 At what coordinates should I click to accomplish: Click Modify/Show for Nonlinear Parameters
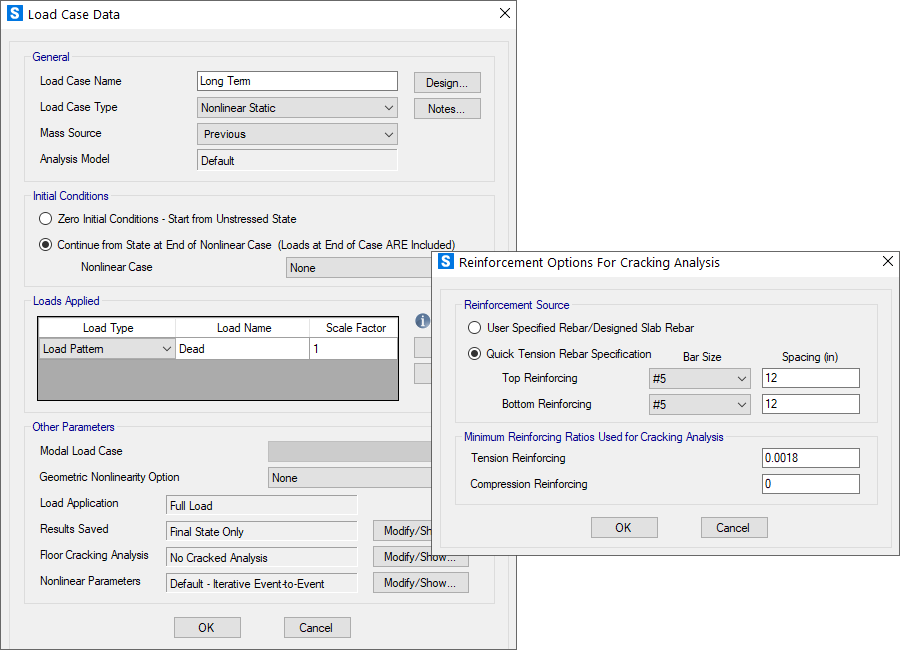pos(420,583)
